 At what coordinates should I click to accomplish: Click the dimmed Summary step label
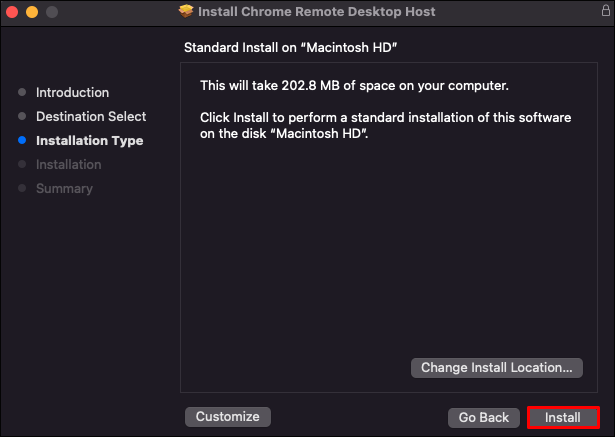[x=64, y=189]
